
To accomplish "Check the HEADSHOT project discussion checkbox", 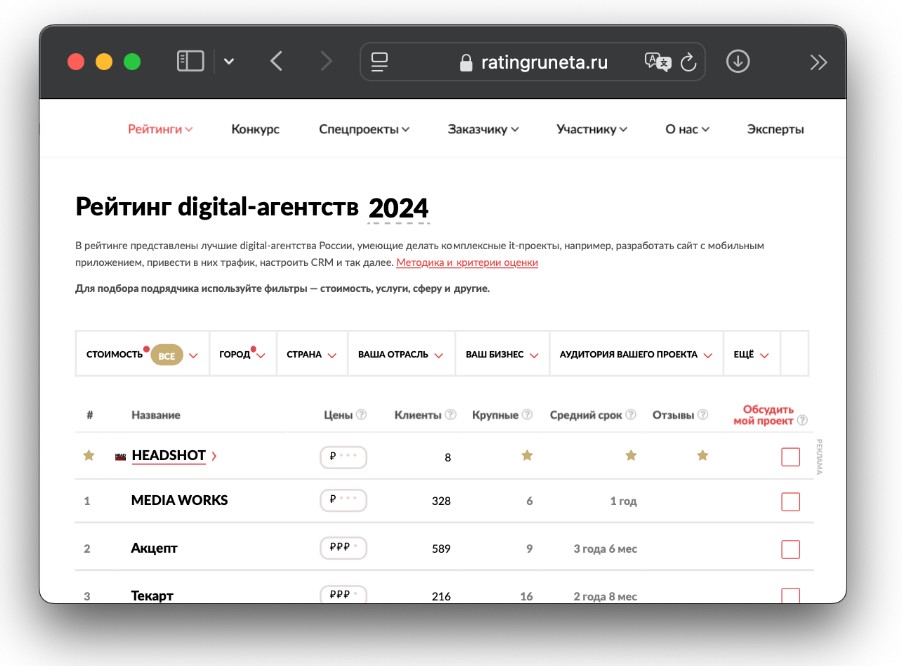I will [790, 457].
